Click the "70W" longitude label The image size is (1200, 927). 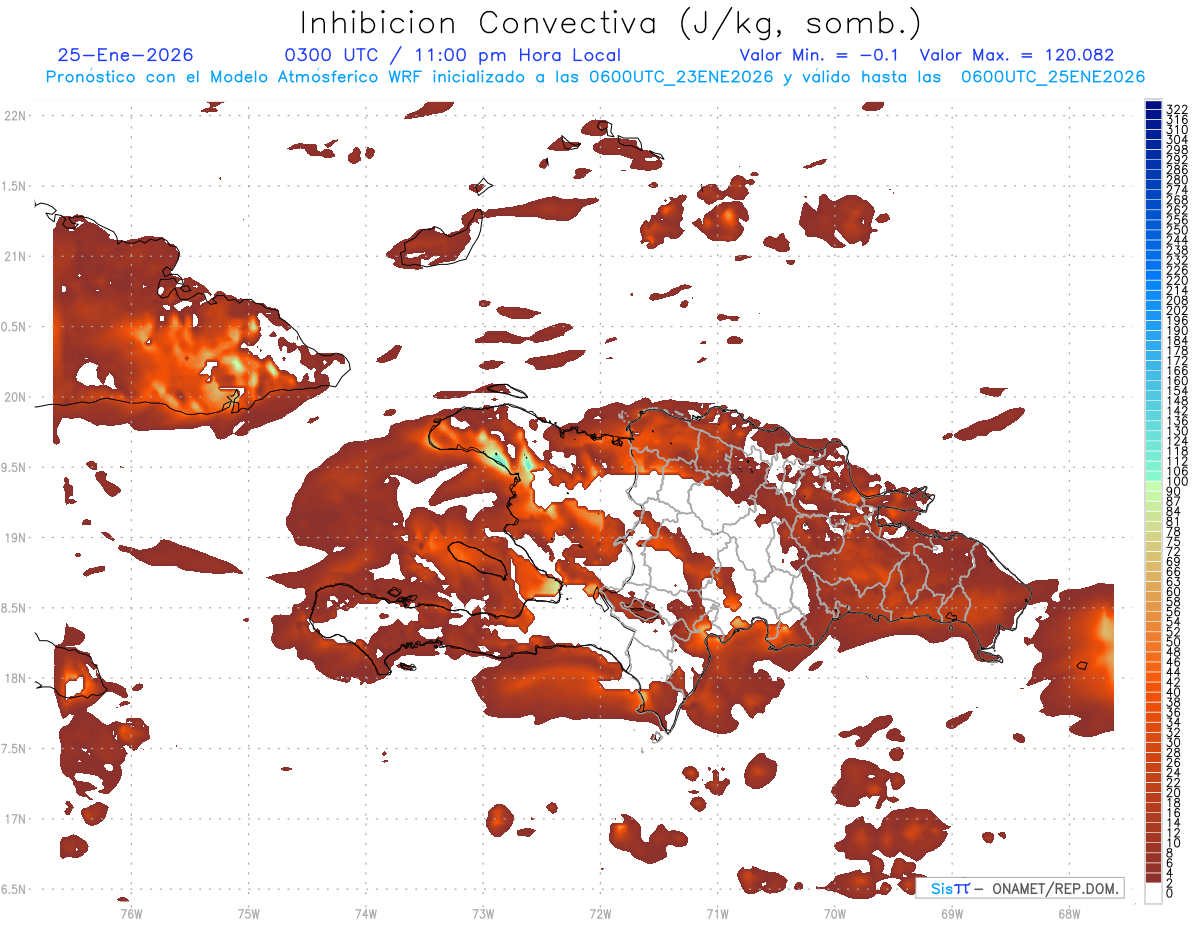point(835,913)
